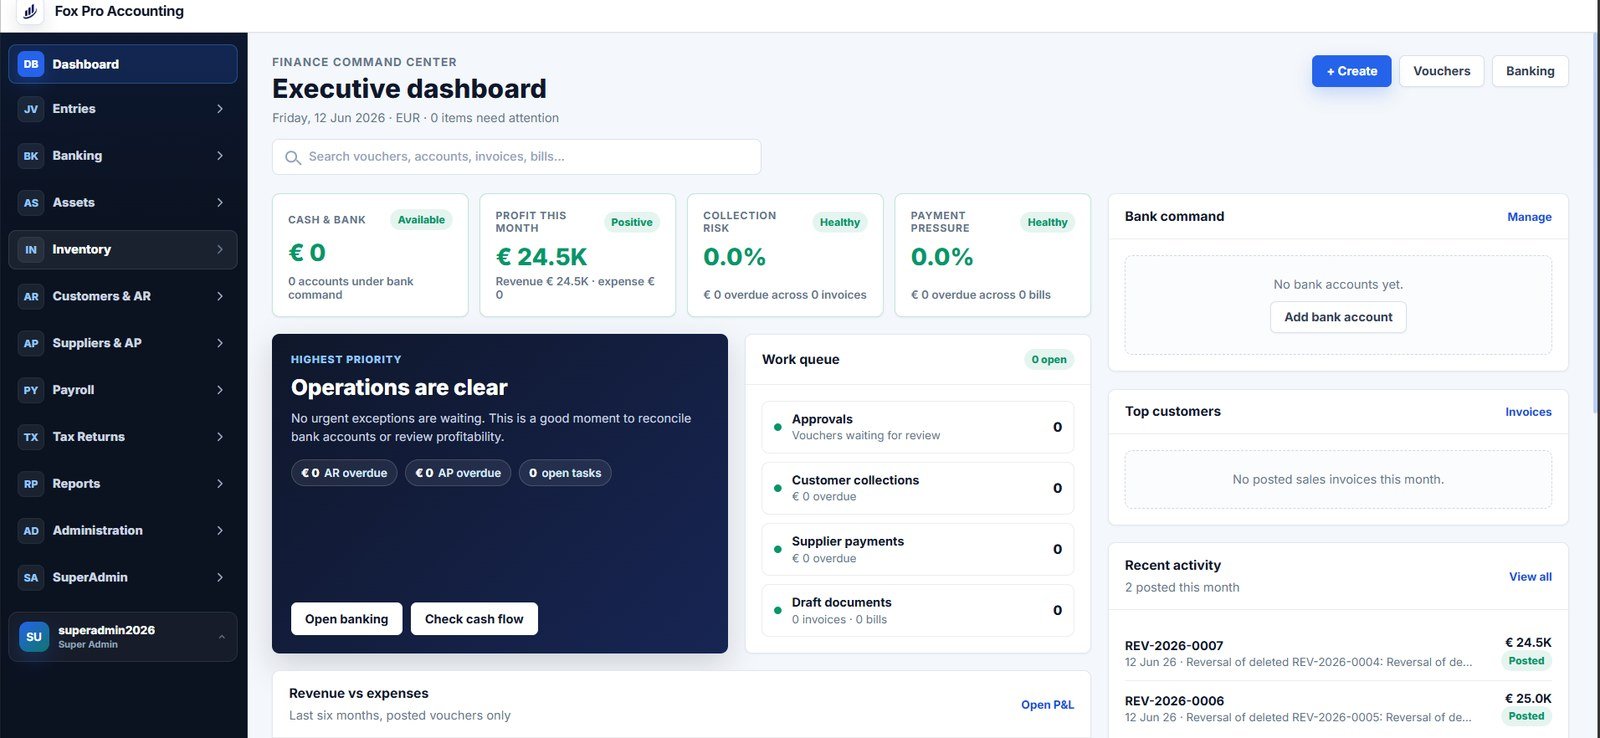The width and height of the screenshot is (1600, 738).
Task: Click the Cash & Bank summary card
Action: (x=370, y=255)
